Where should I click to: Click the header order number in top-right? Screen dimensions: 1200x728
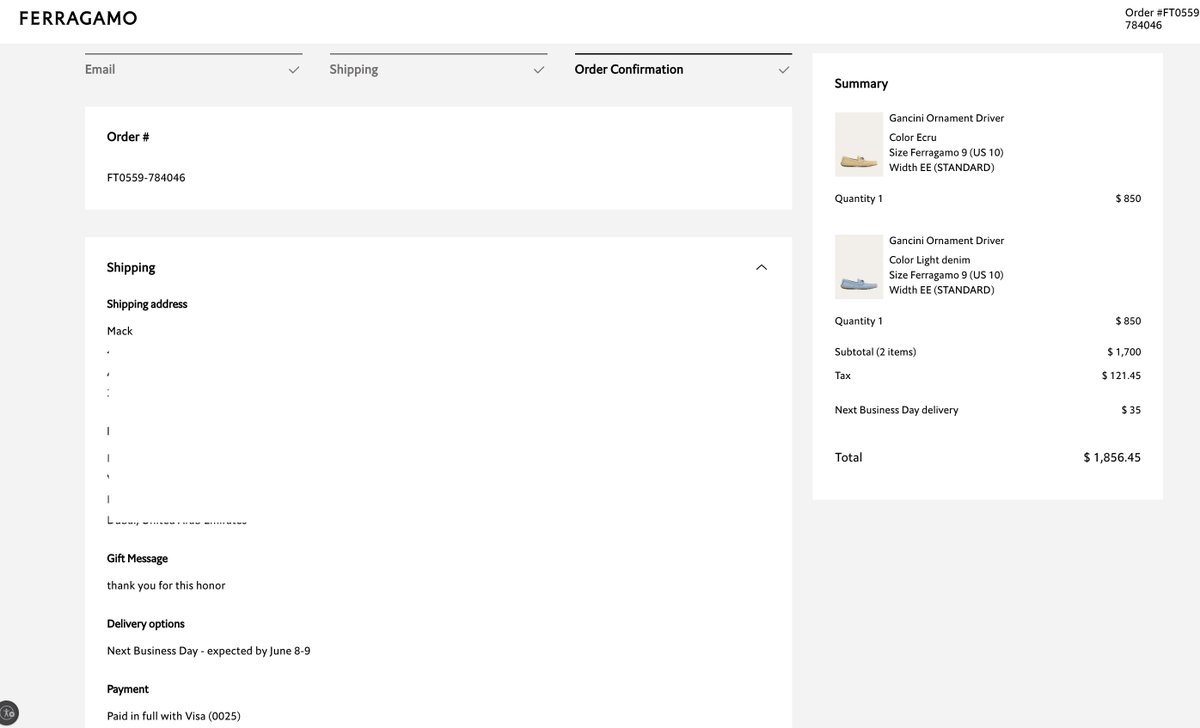tap(1161, 19)
